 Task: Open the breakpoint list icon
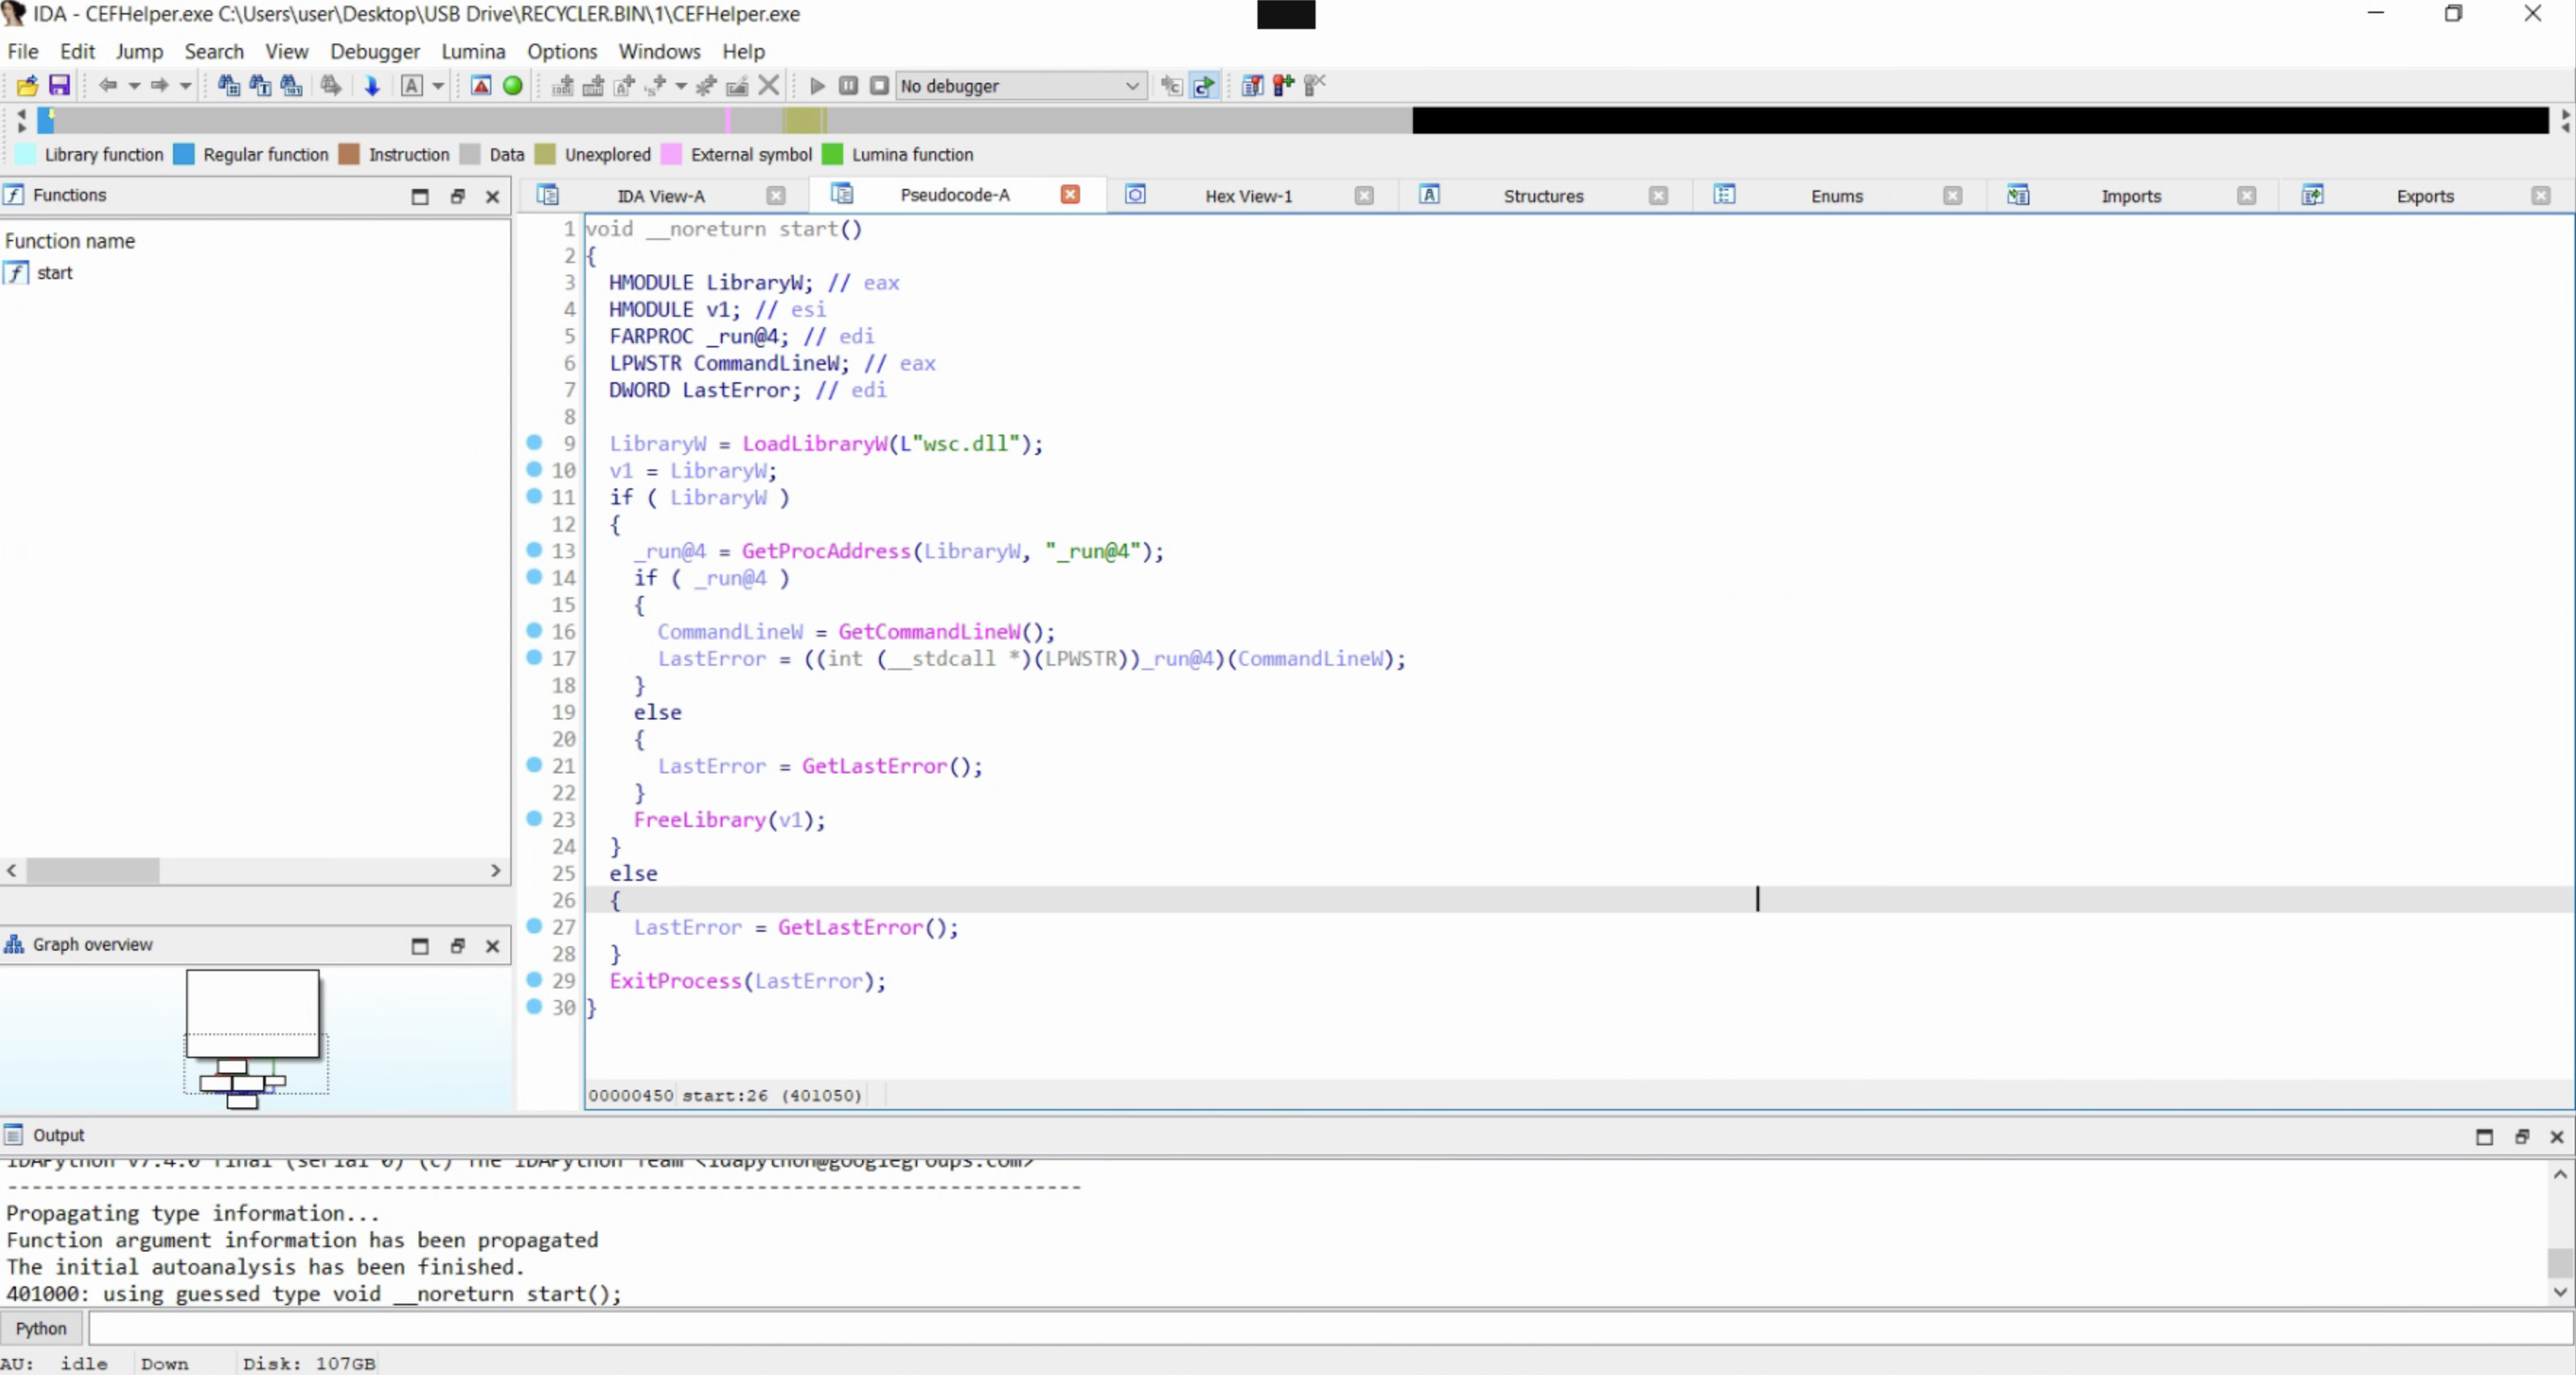[1252, 86]
